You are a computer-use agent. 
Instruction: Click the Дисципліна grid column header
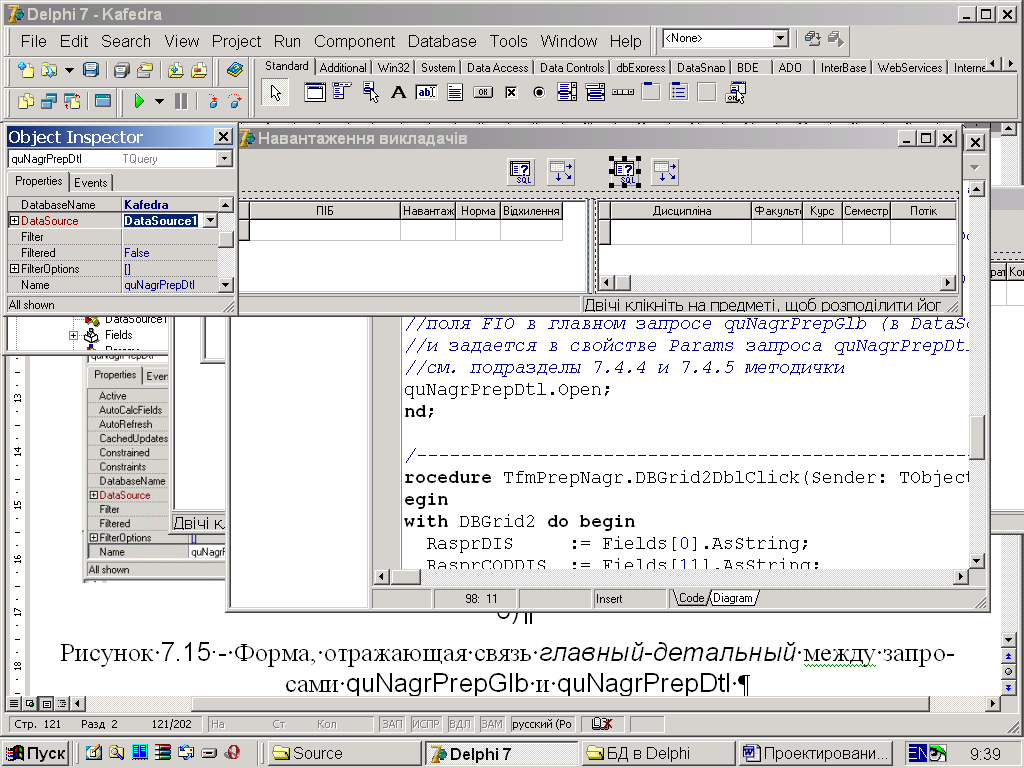[681, 211]
